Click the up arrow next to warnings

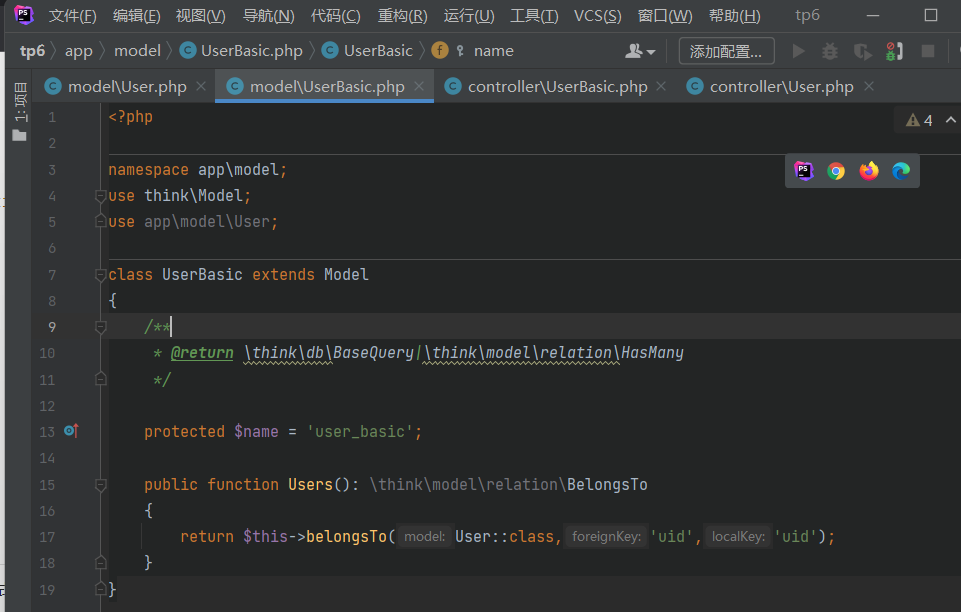pos(951,119)
